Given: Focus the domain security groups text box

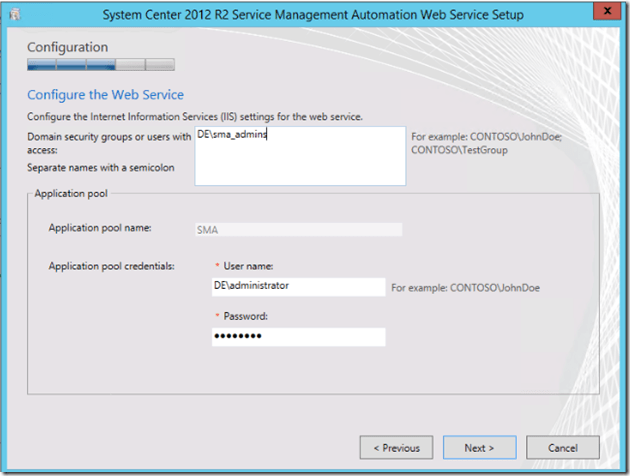Looking at the screenshot, I should click(x=300, y=156).
